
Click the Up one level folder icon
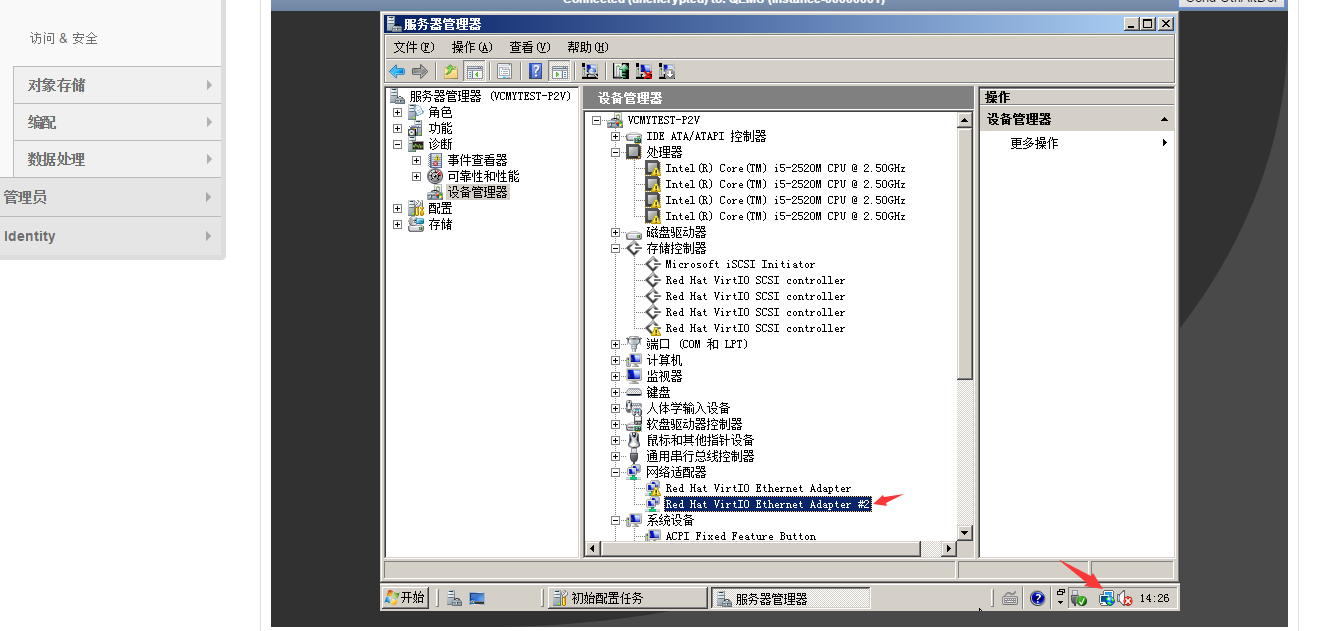(x=451, y=71)
